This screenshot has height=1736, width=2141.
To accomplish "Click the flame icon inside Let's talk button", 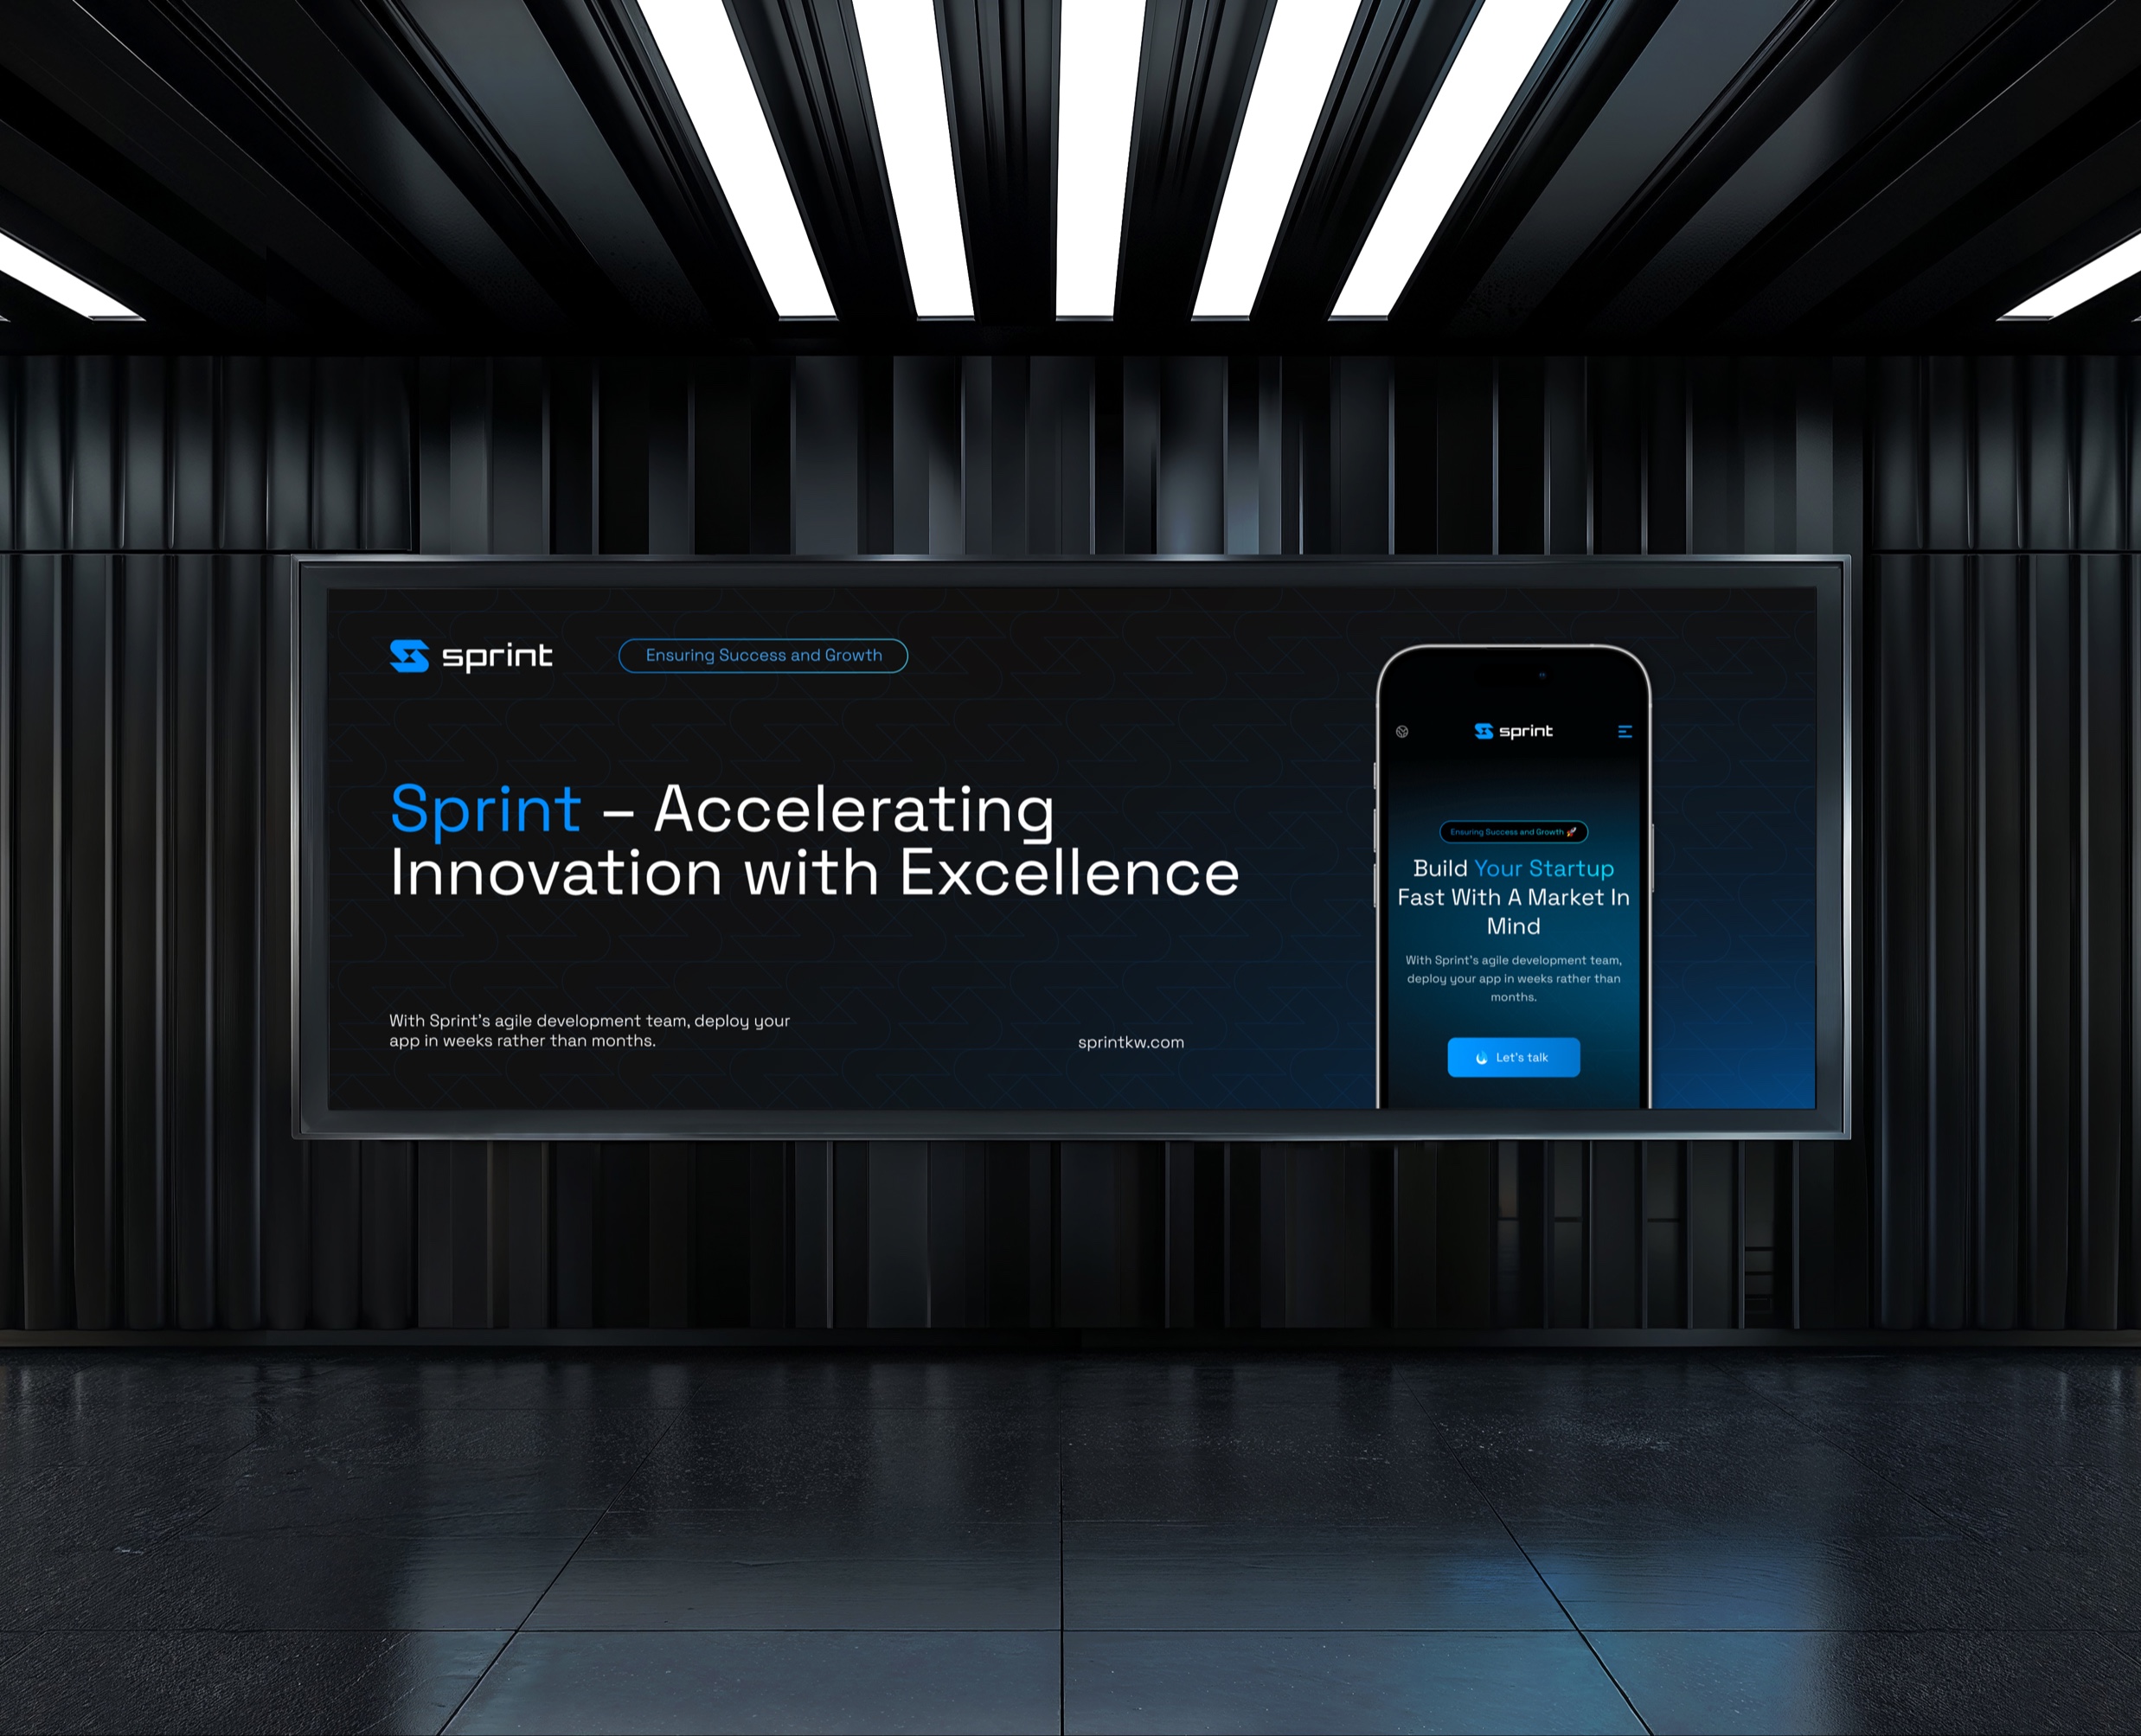I will pos(1481,1058).
